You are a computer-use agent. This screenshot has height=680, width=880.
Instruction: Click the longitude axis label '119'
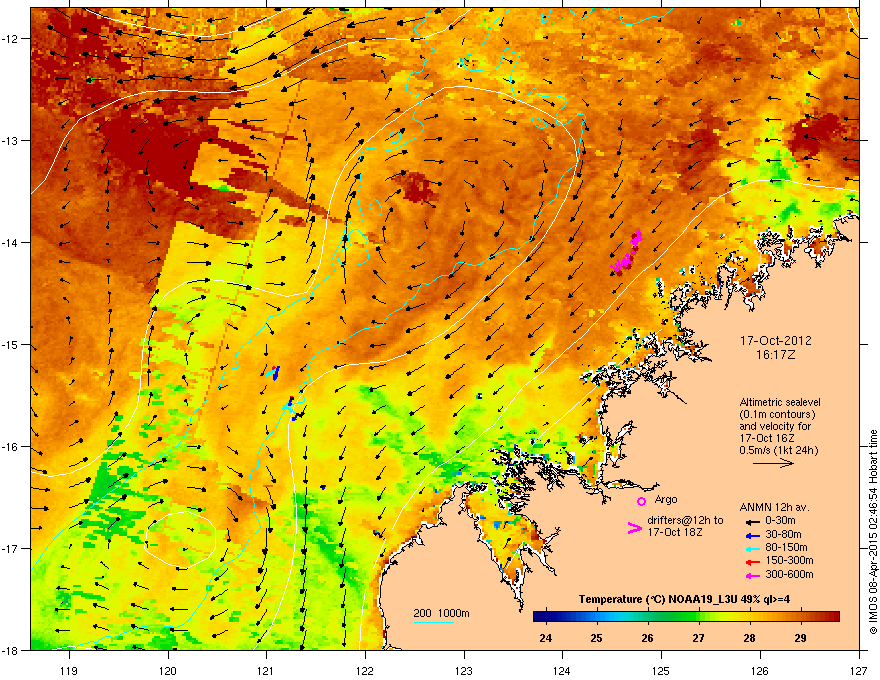pos(69,671)
